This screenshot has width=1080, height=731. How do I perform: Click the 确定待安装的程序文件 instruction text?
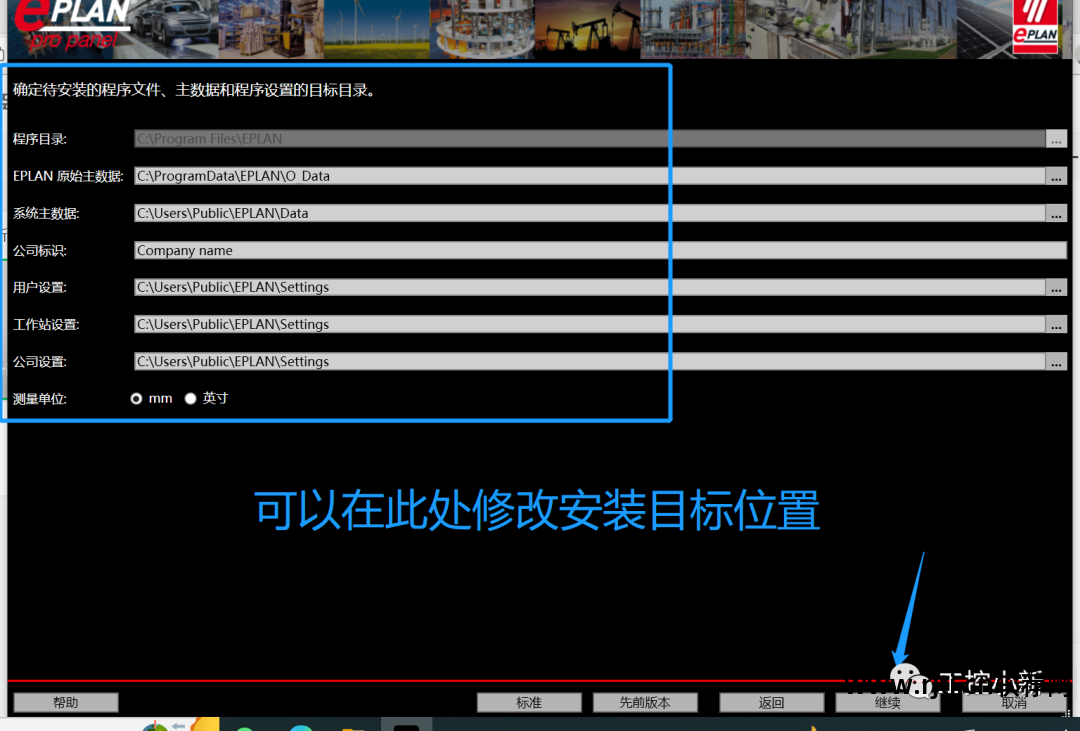194,90
